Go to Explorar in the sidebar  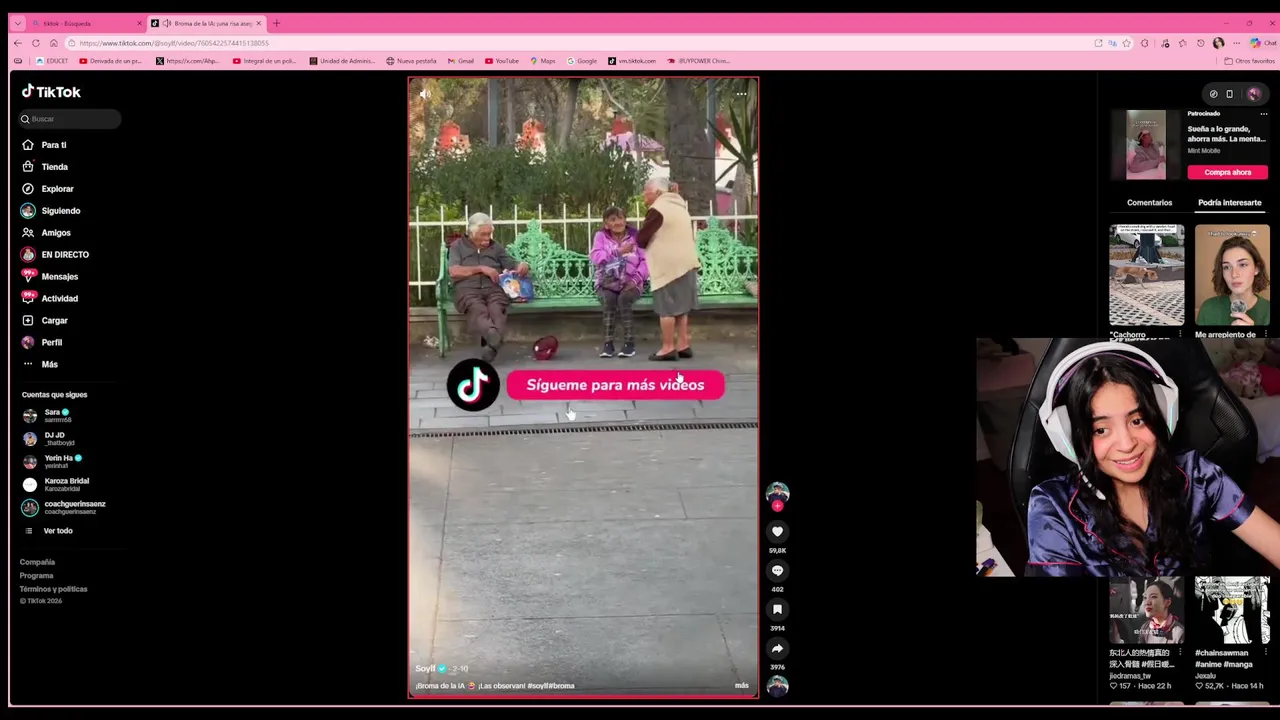point(47,189)
